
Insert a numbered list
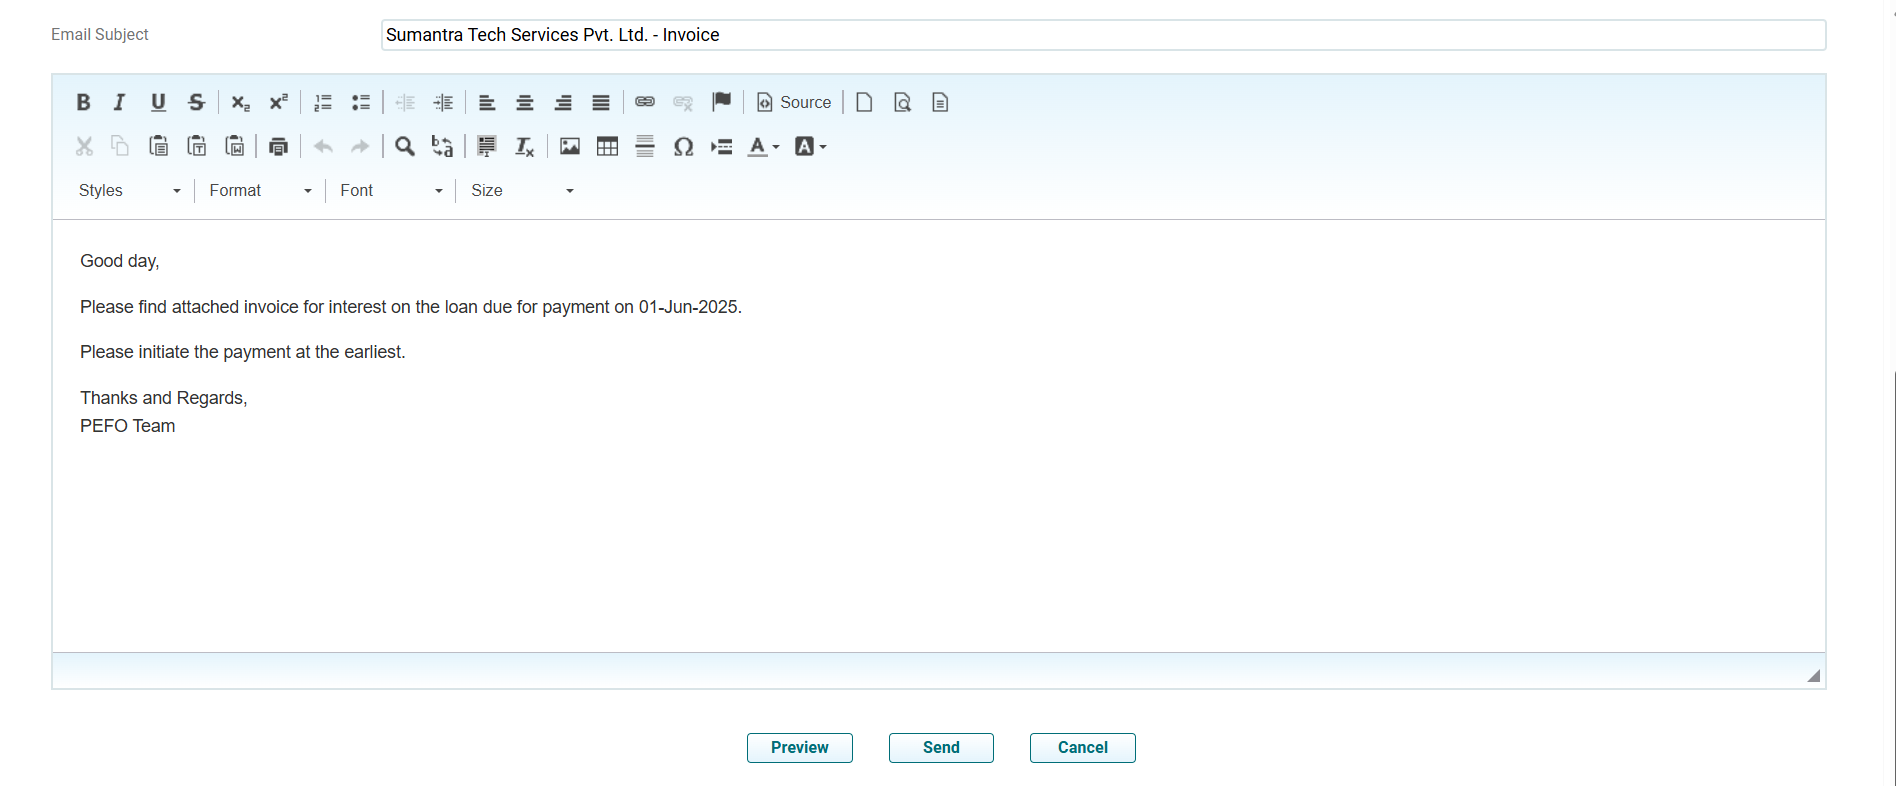point(323,102)
